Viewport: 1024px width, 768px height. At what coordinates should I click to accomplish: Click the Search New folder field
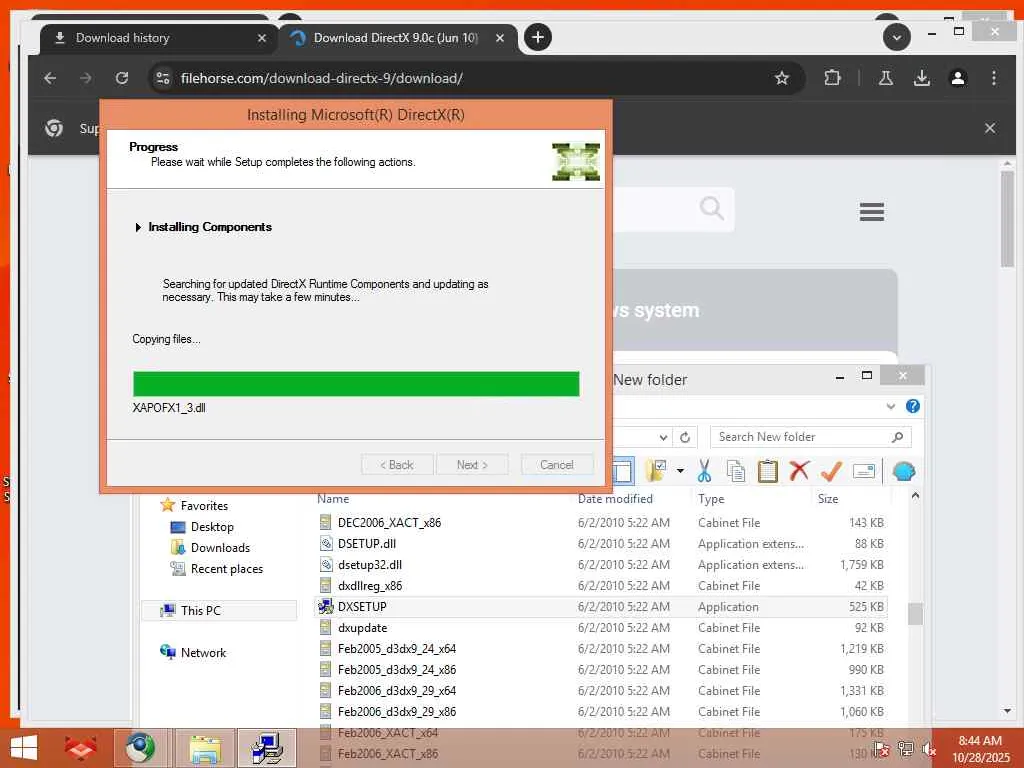810,437
